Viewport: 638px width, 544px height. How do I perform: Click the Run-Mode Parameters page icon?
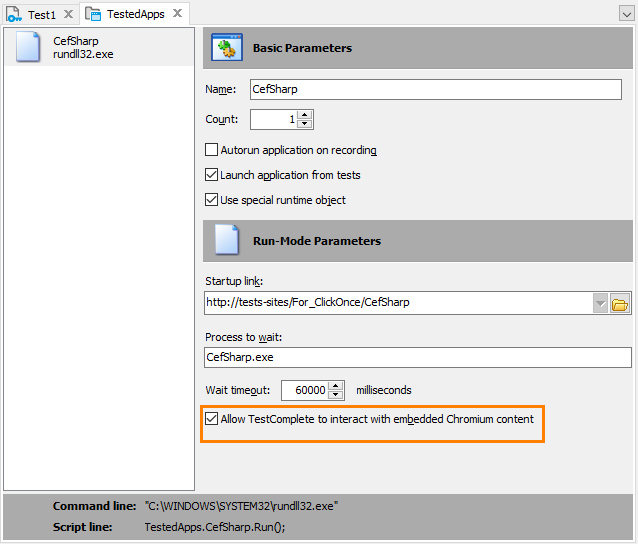pos(227,240)
